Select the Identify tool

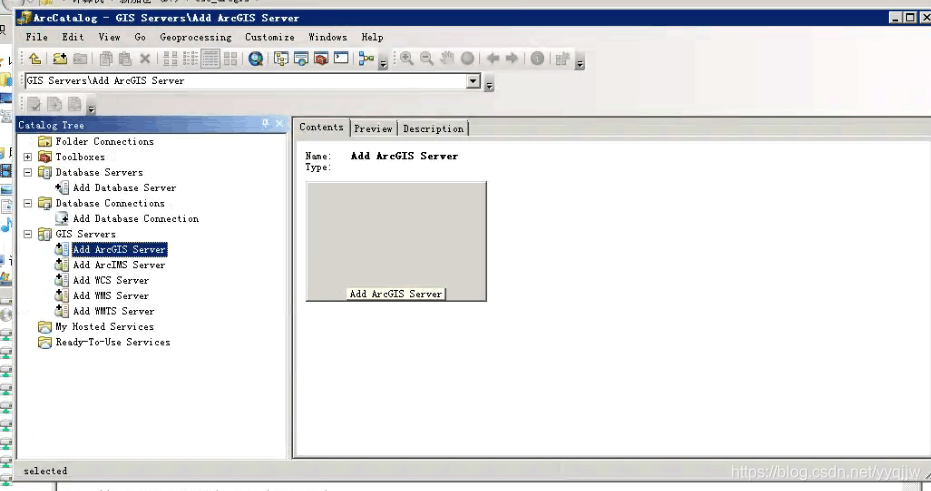click(537, 58)
